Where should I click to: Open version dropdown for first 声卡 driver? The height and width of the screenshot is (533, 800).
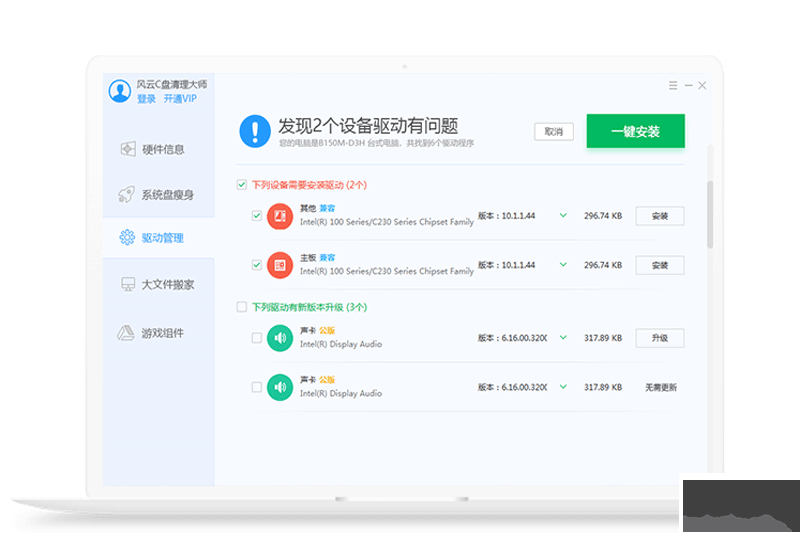click(x=563, y=338)
